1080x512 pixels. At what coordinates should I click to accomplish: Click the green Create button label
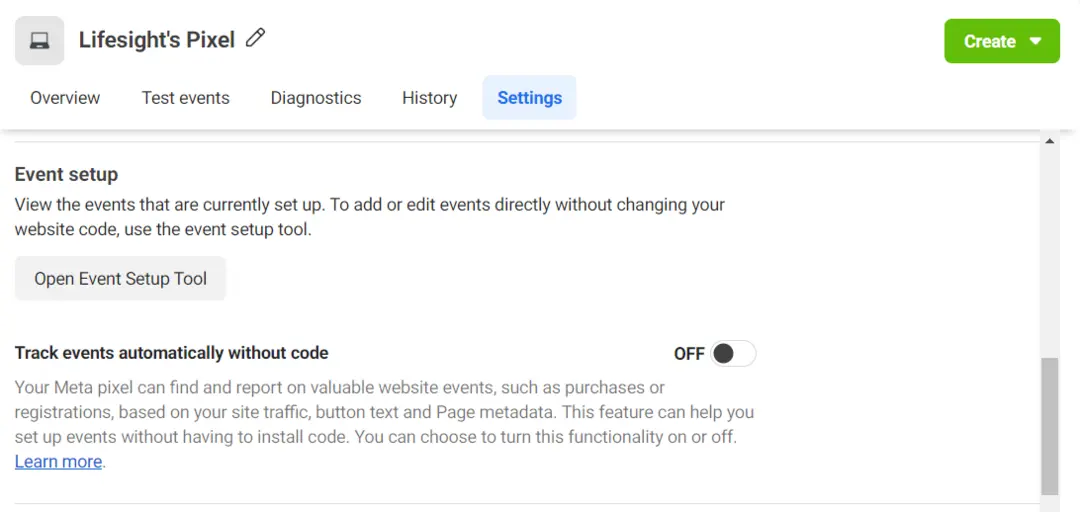(x=990, y=41)
